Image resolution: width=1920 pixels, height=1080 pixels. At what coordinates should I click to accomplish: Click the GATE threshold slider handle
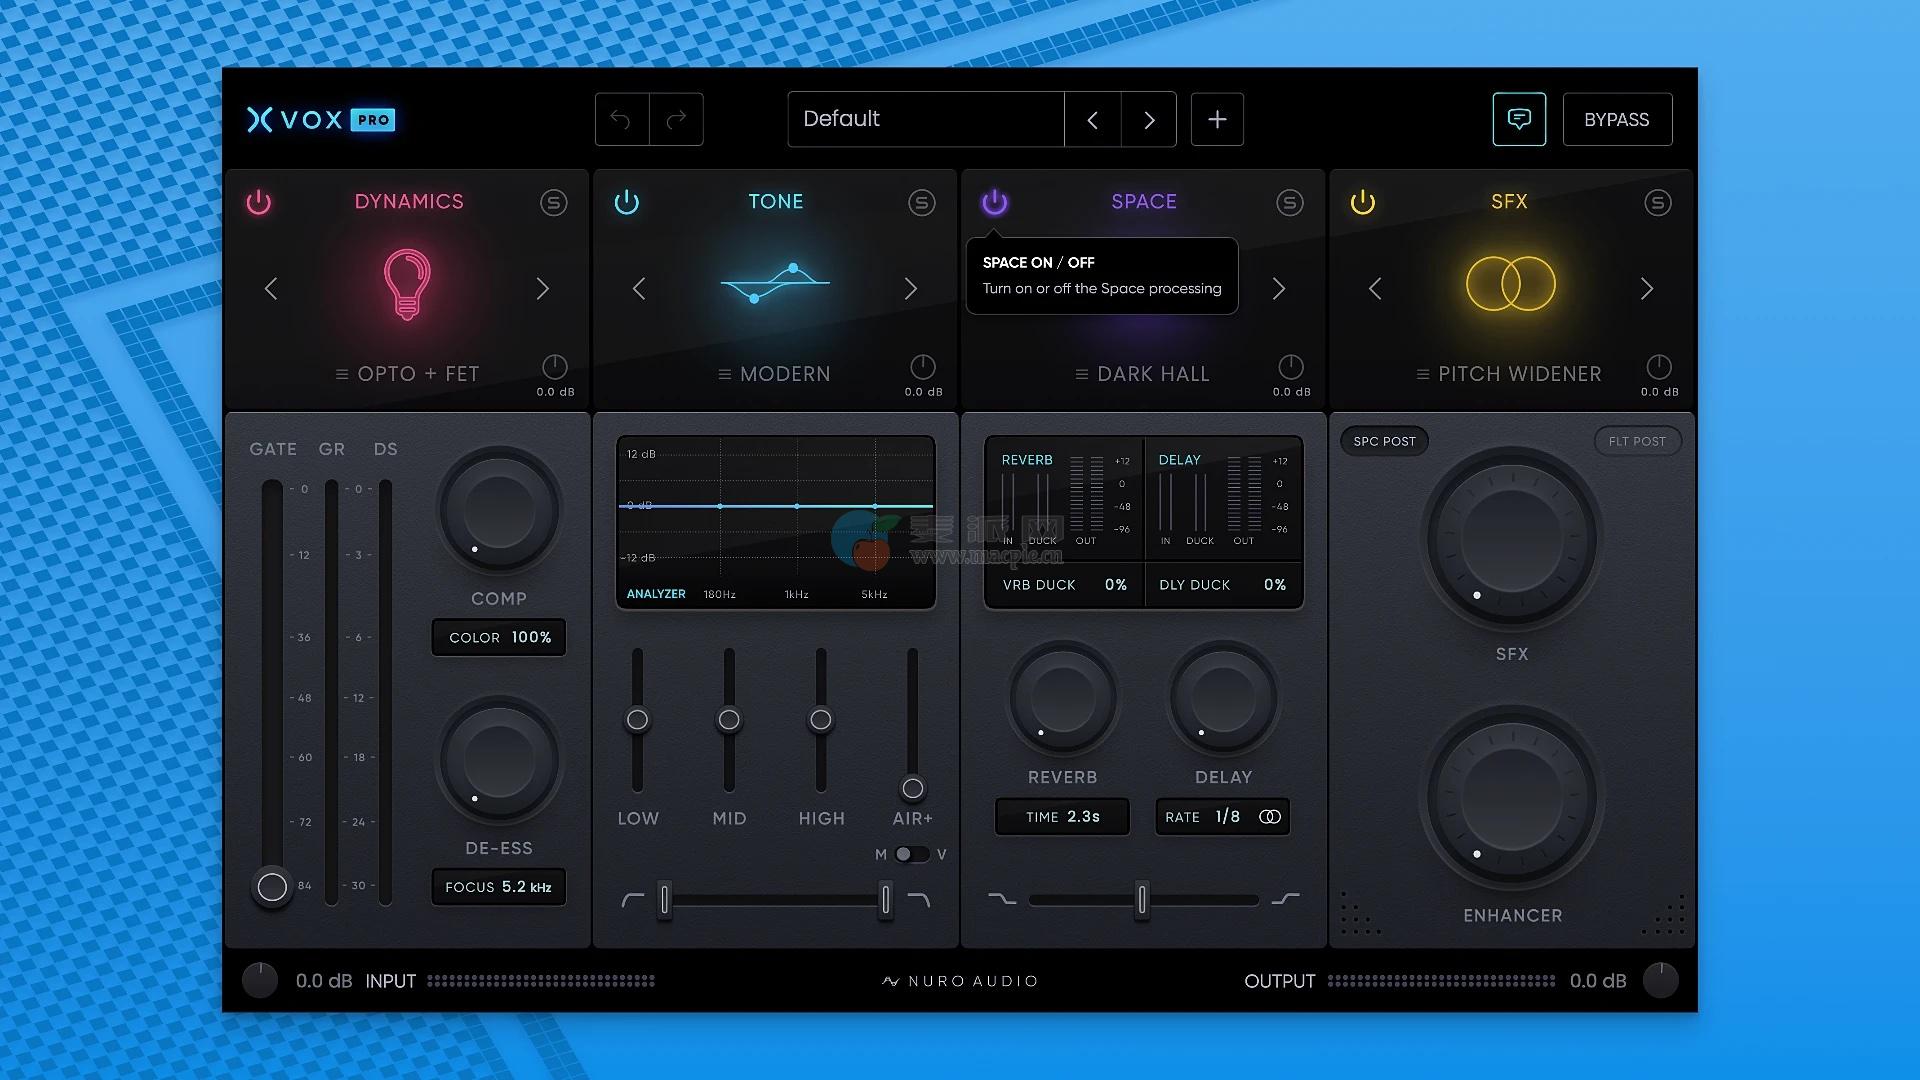pyautogui.click(x=272, y=886)
